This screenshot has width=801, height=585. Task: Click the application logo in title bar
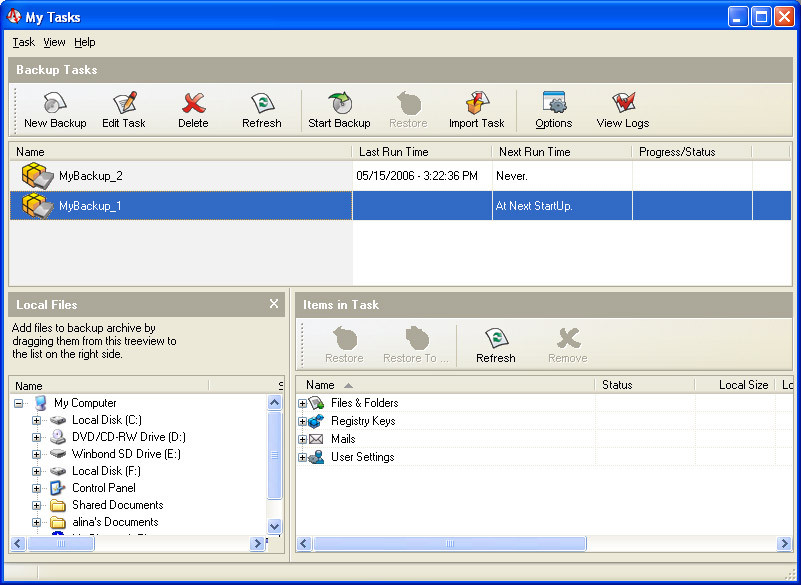13,17
